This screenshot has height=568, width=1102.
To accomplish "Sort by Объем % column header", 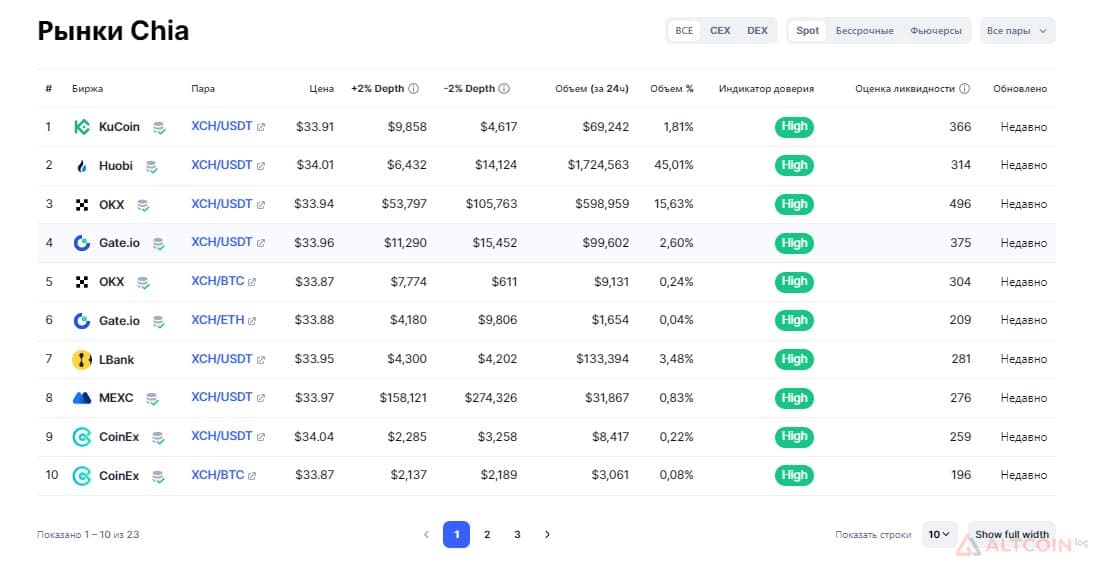I will click(x=672, y=89).
